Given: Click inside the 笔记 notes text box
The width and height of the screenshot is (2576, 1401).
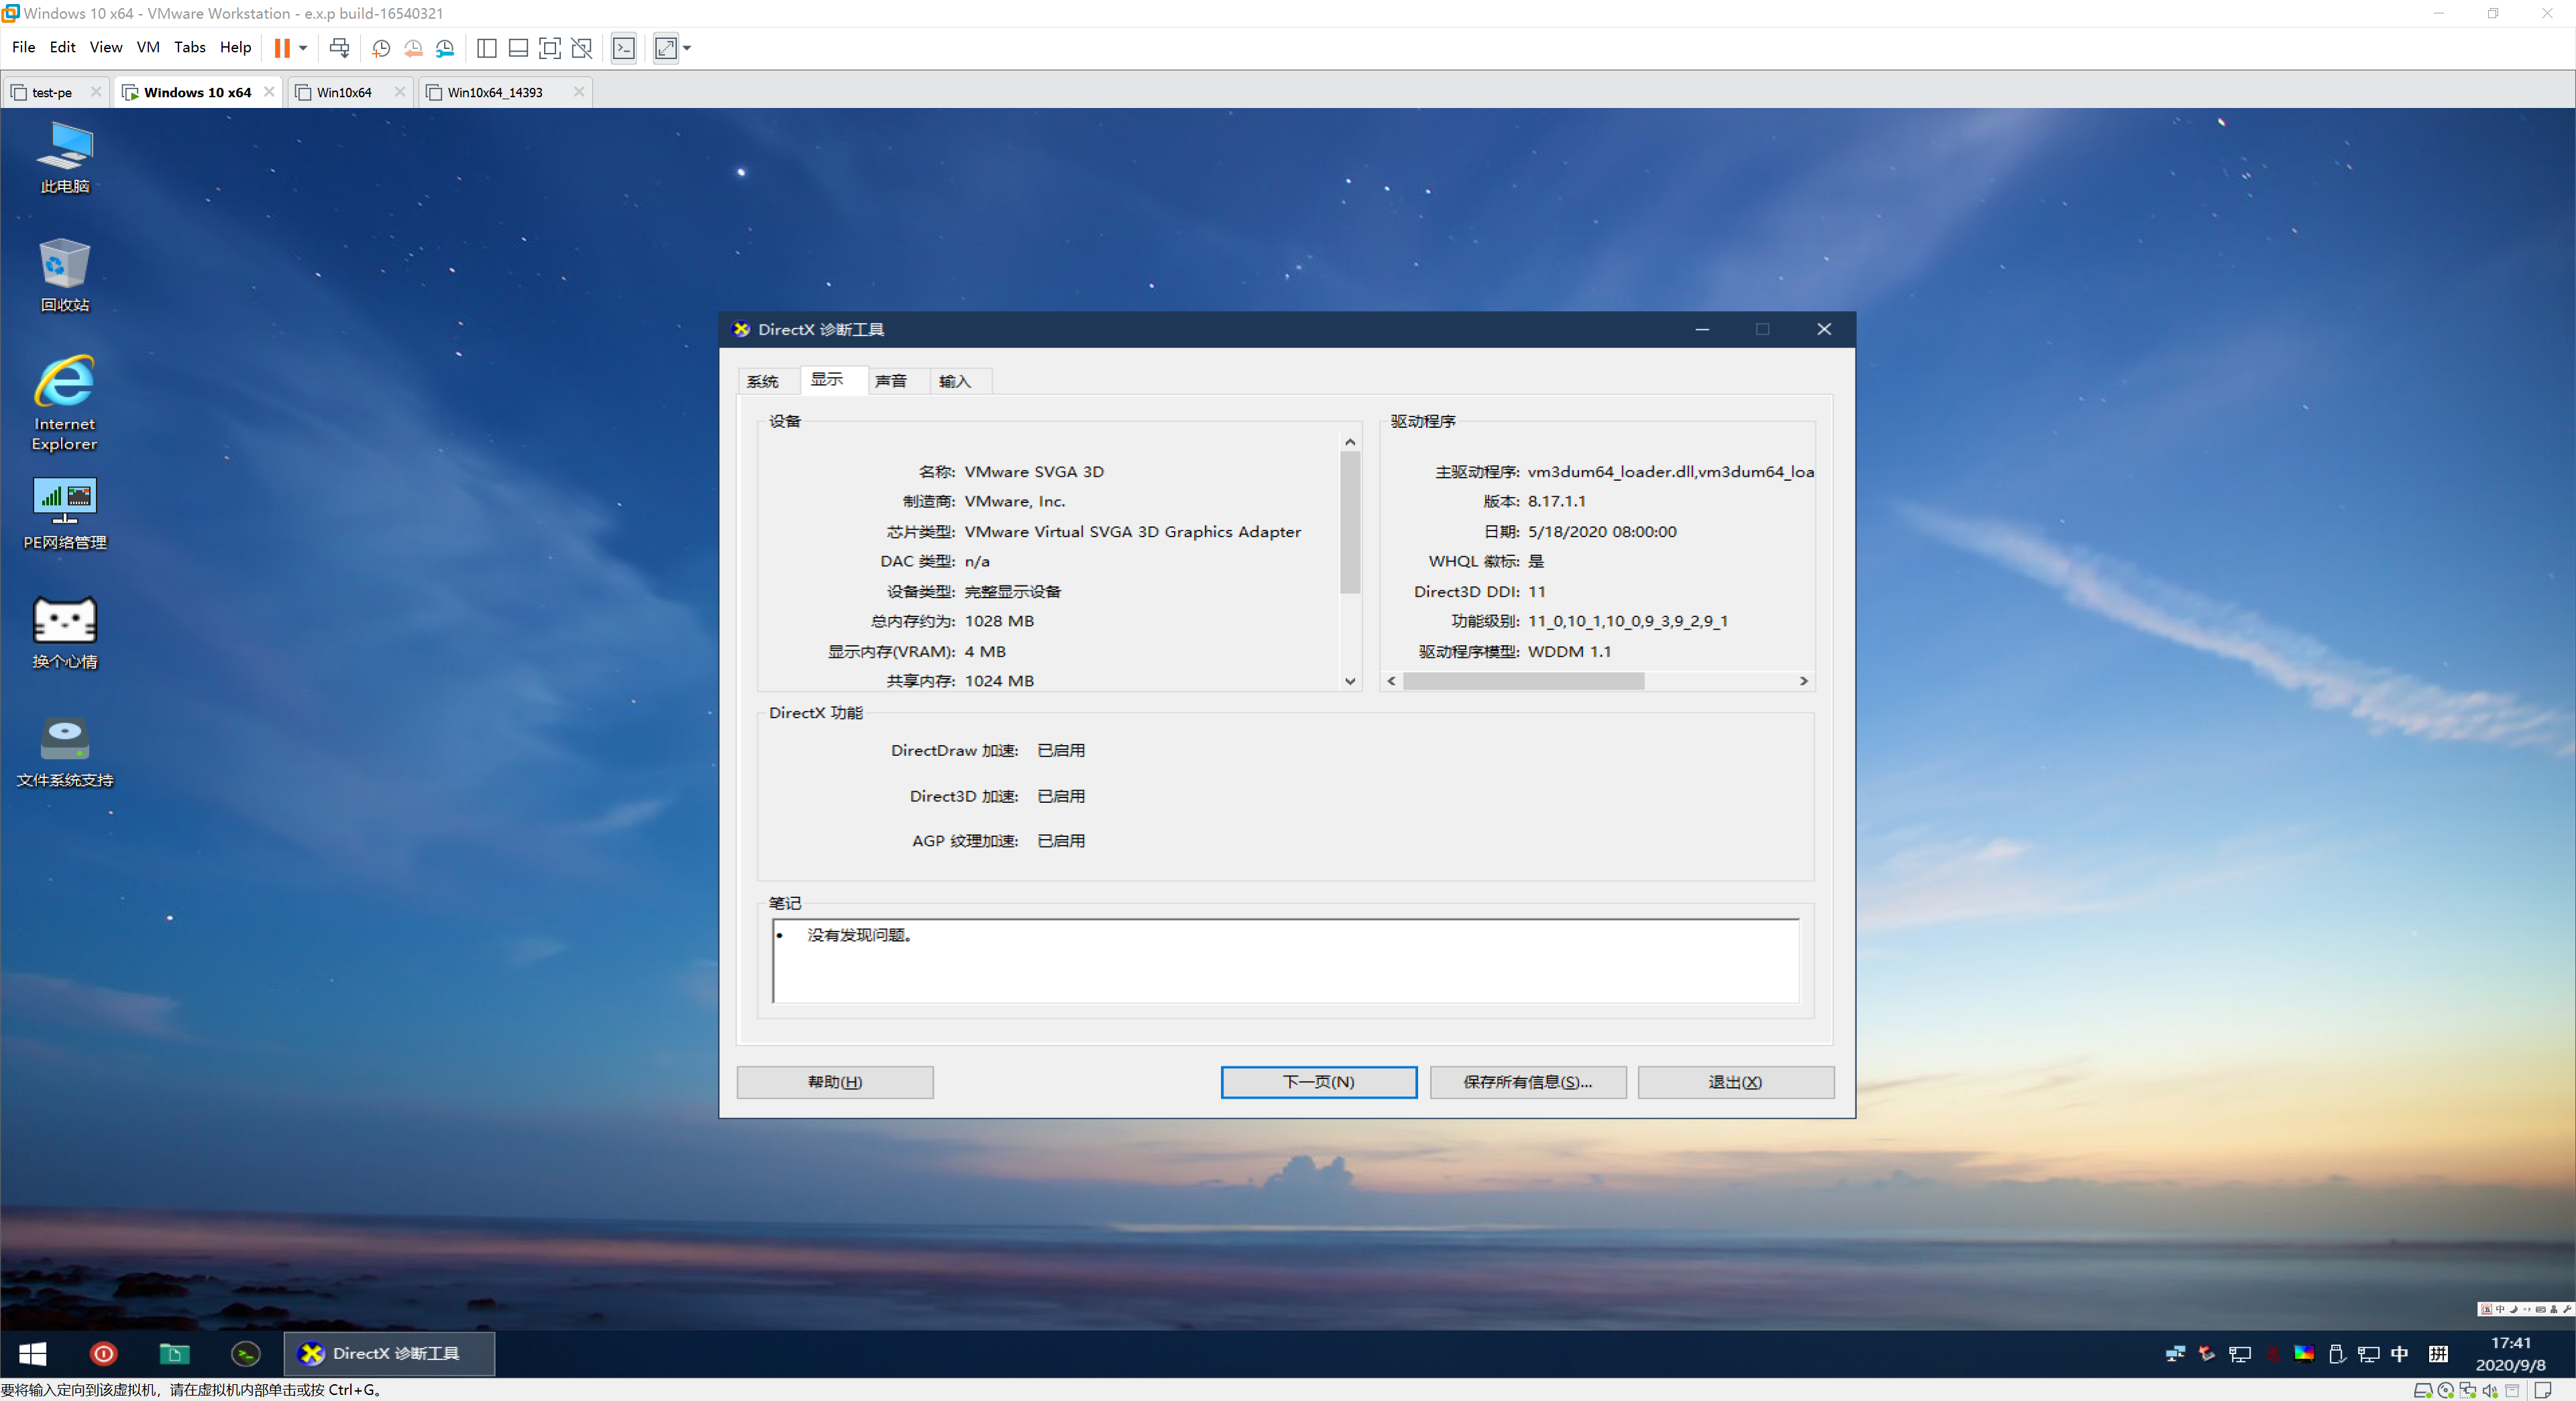Looking at the screenshot, I should pyautogui.click(x=1286, y=961).
